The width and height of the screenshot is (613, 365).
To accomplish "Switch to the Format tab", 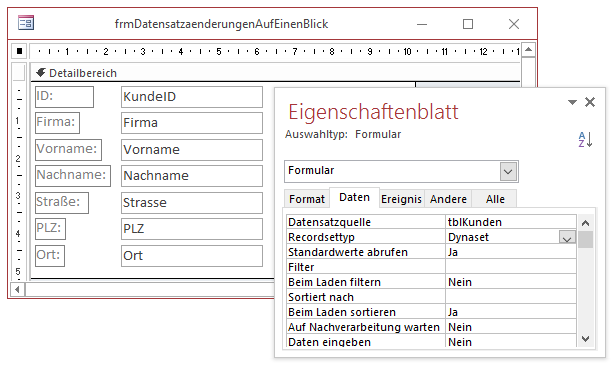I will pos(307,199).
